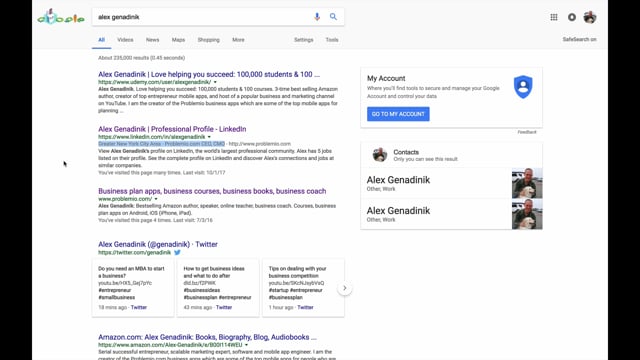Switch to the Maps tab

click(178, 40)
